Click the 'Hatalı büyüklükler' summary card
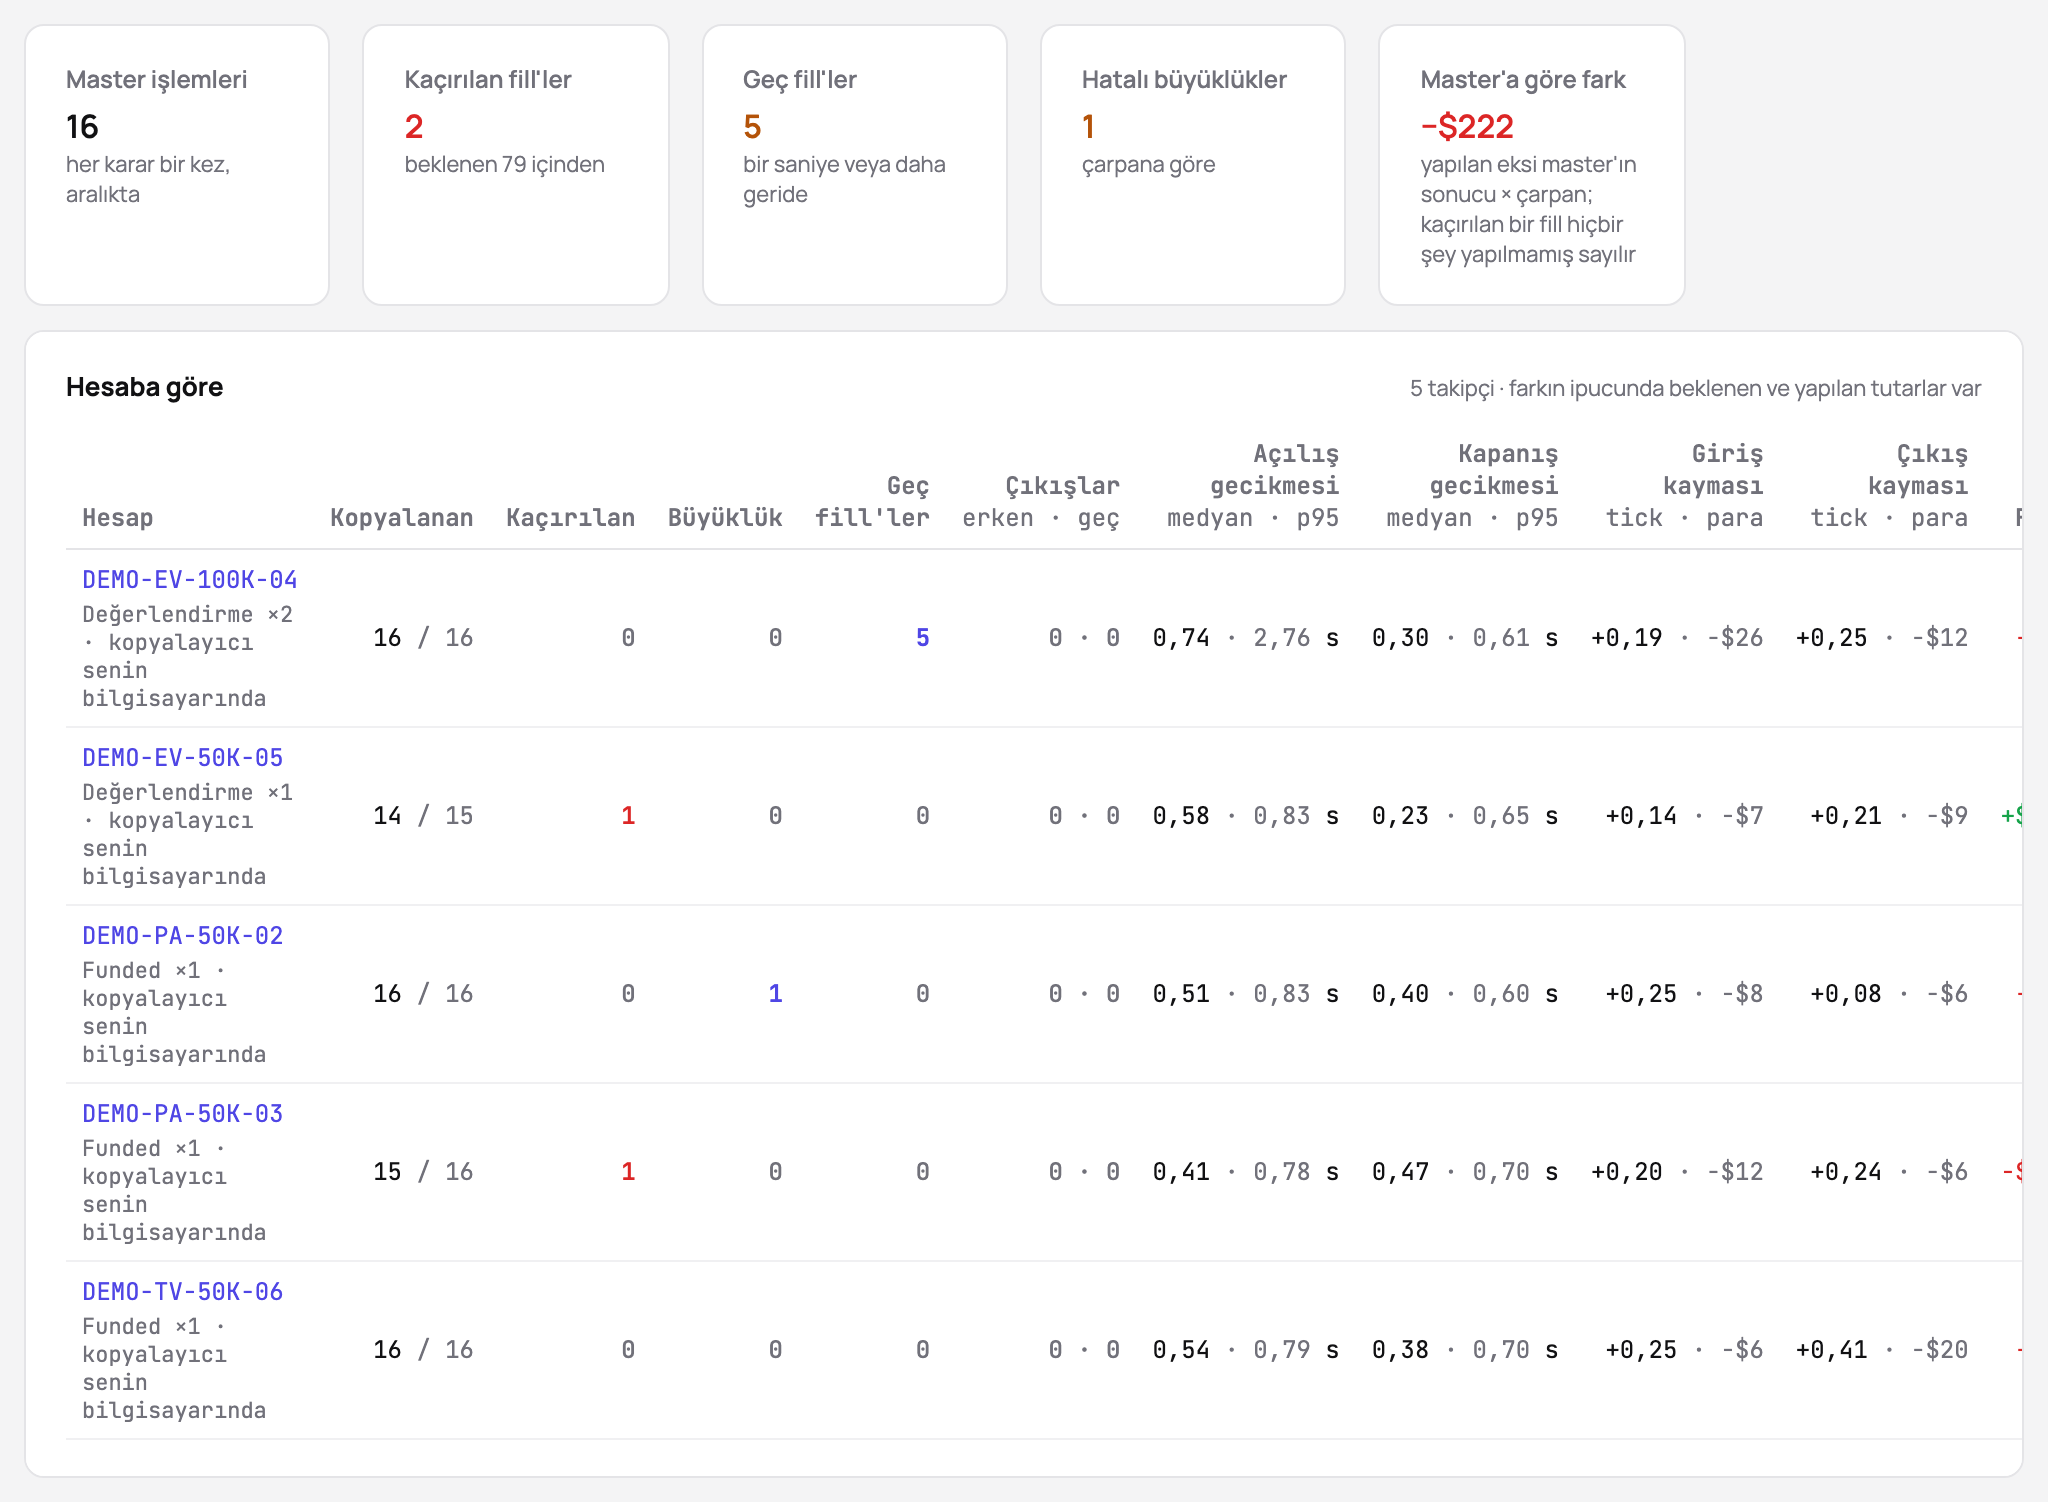This screenshot has width=2048, height=1502. tap(1193, 165)
